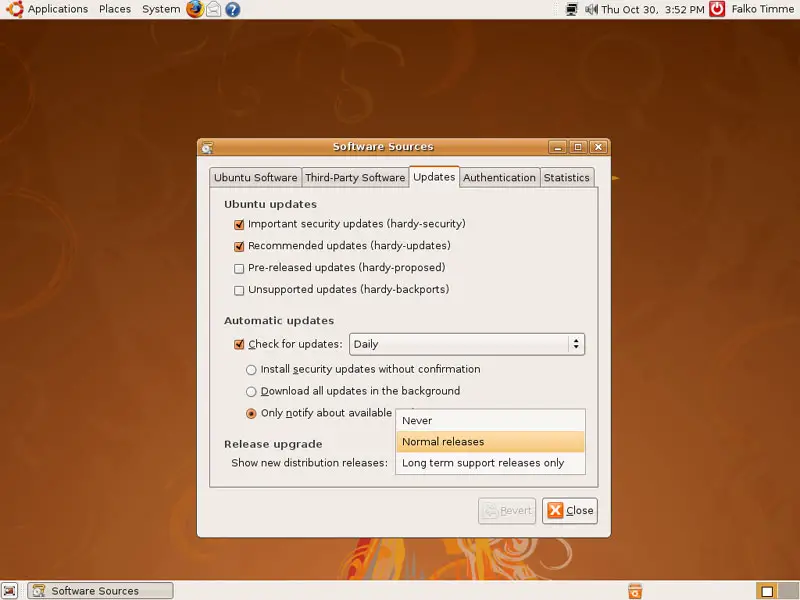Select Install security updates without confirmation
The image size is (800, 600).
(x=251, y=369)
